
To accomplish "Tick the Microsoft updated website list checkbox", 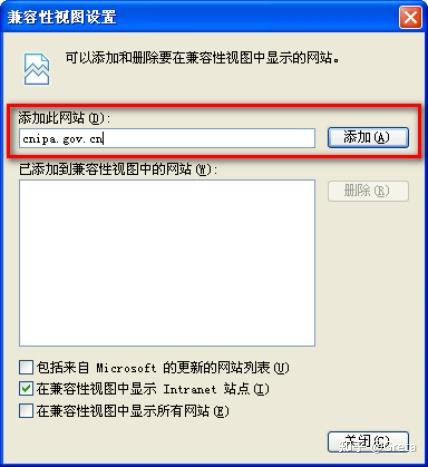I will pos(26,367).
